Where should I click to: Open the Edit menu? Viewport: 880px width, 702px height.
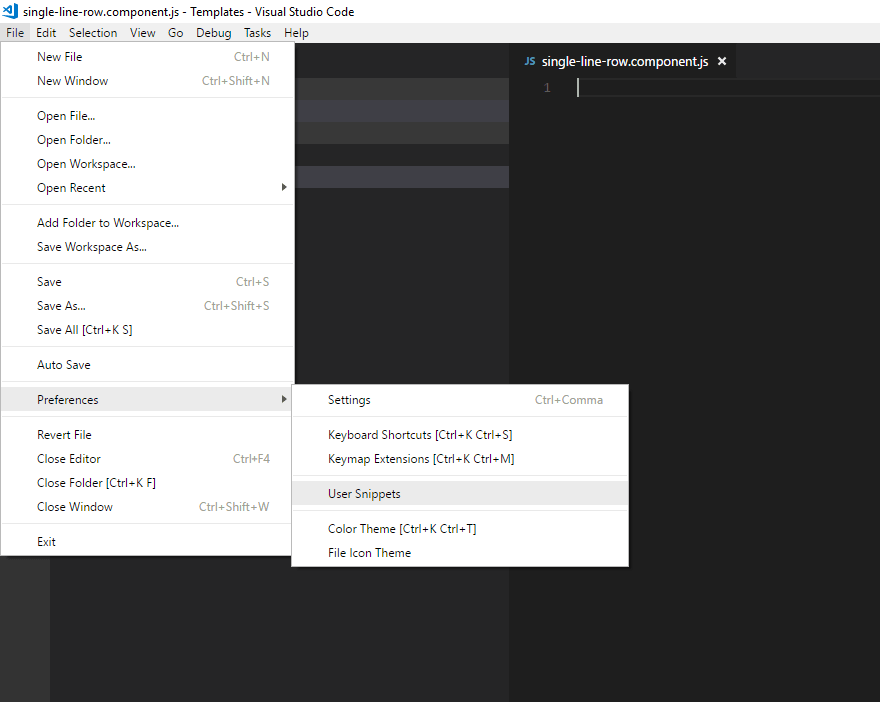point(46,33)
